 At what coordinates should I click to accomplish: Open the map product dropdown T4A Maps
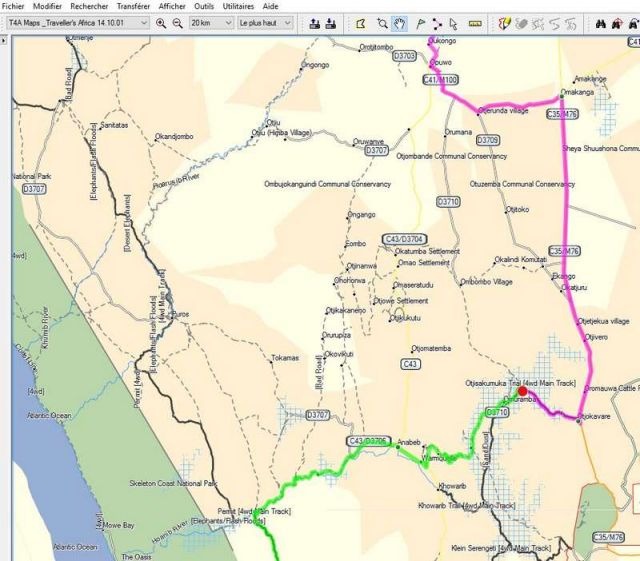click(78, 23)
